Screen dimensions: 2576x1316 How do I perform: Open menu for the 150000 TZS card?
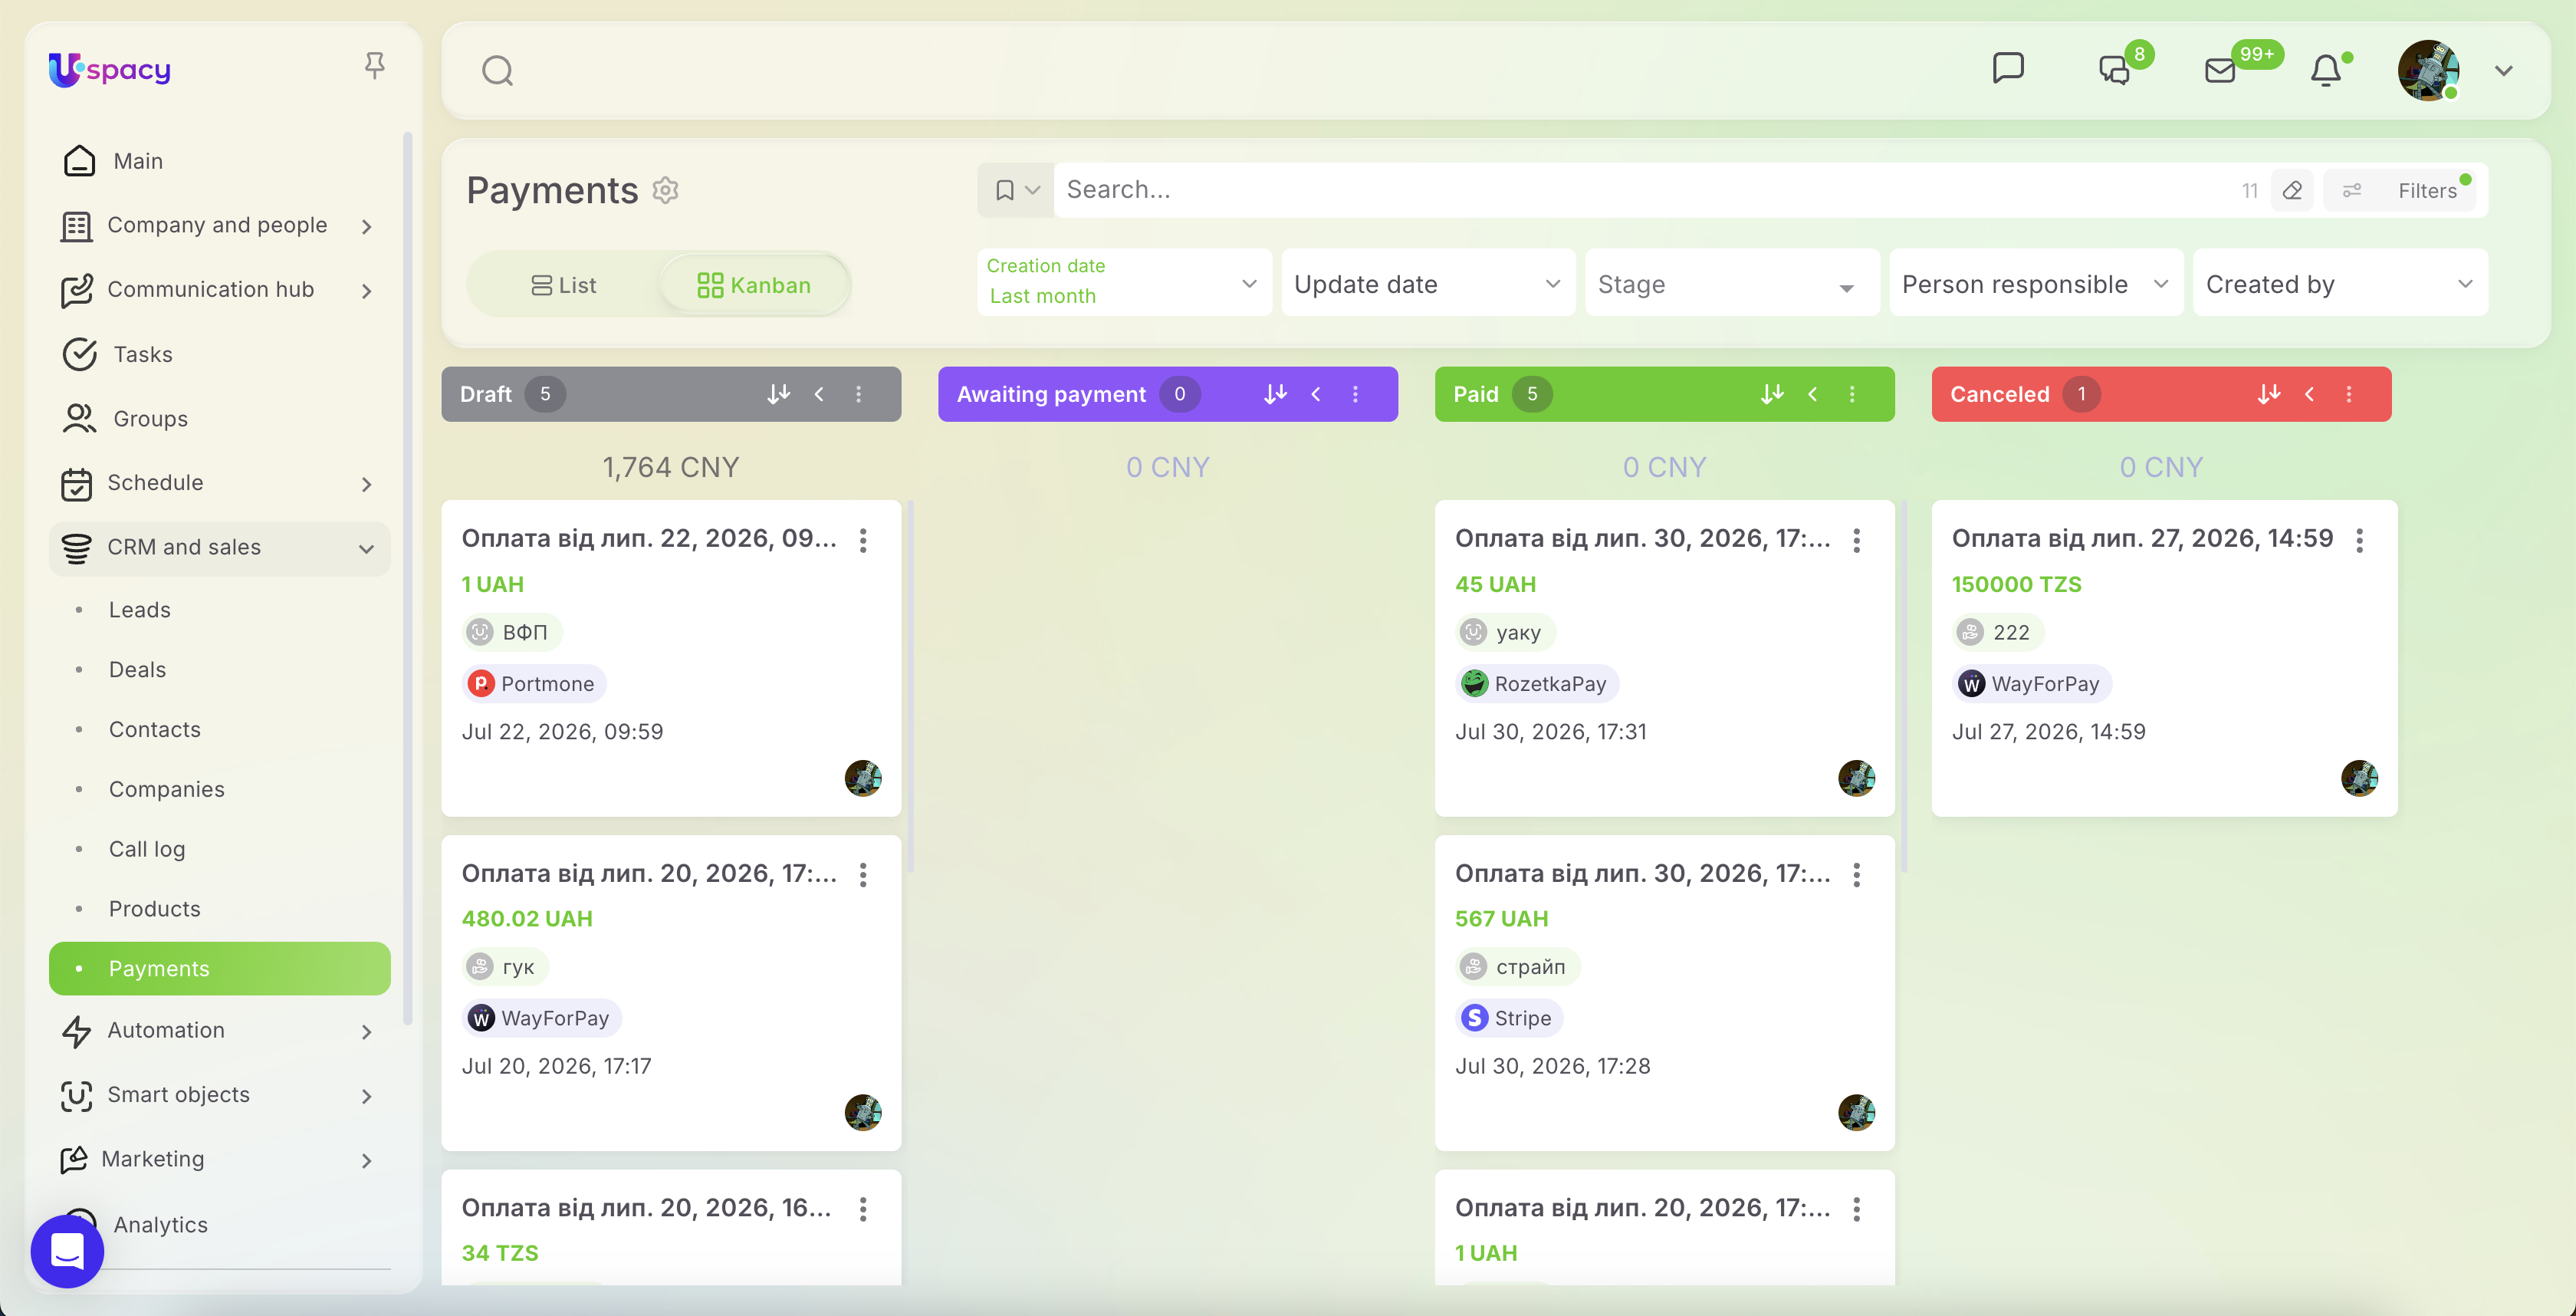[2360, 540]
